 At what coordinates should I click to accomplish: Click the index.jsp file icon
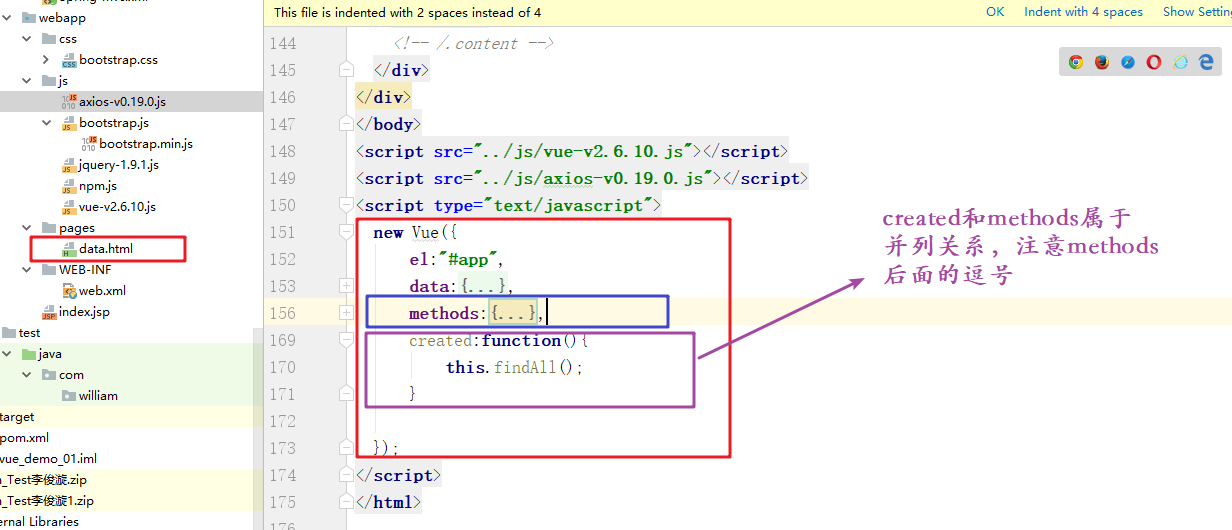click(x=49, y=312)
